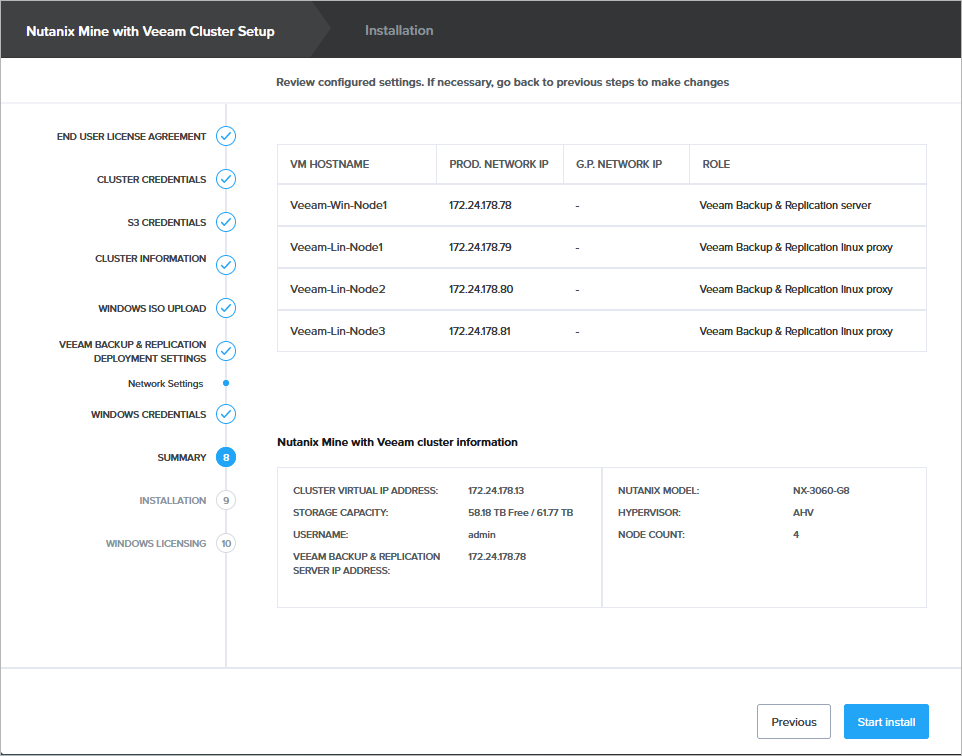Screen dimensions: 962x756
Task: Open the S3 Credentials step label
Action: [167, 222]
